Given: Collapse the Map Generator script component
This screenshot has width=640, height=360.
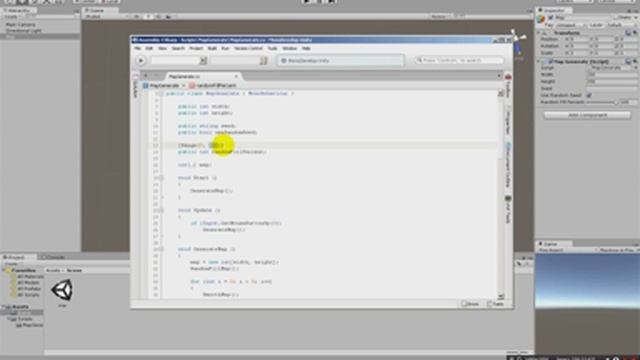Looking at the screenshot, I should click(x=539, y=62).
